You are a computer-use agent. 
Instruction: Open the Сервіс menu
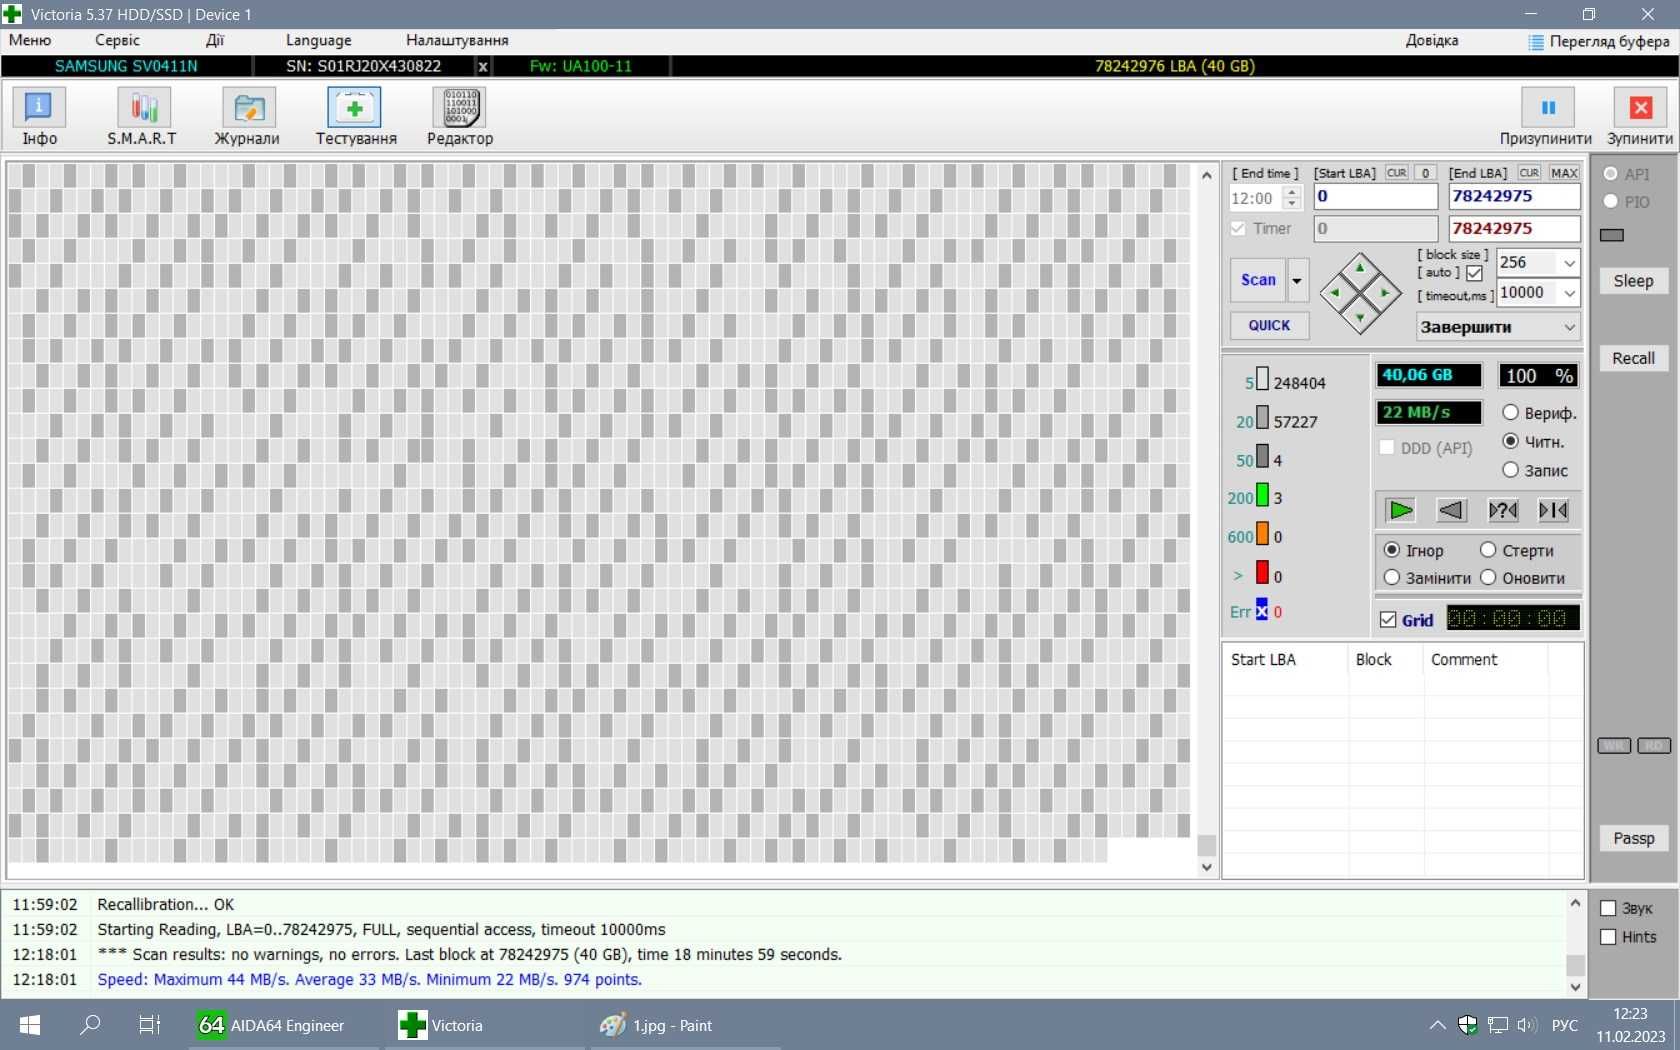(x=117, y=41)
